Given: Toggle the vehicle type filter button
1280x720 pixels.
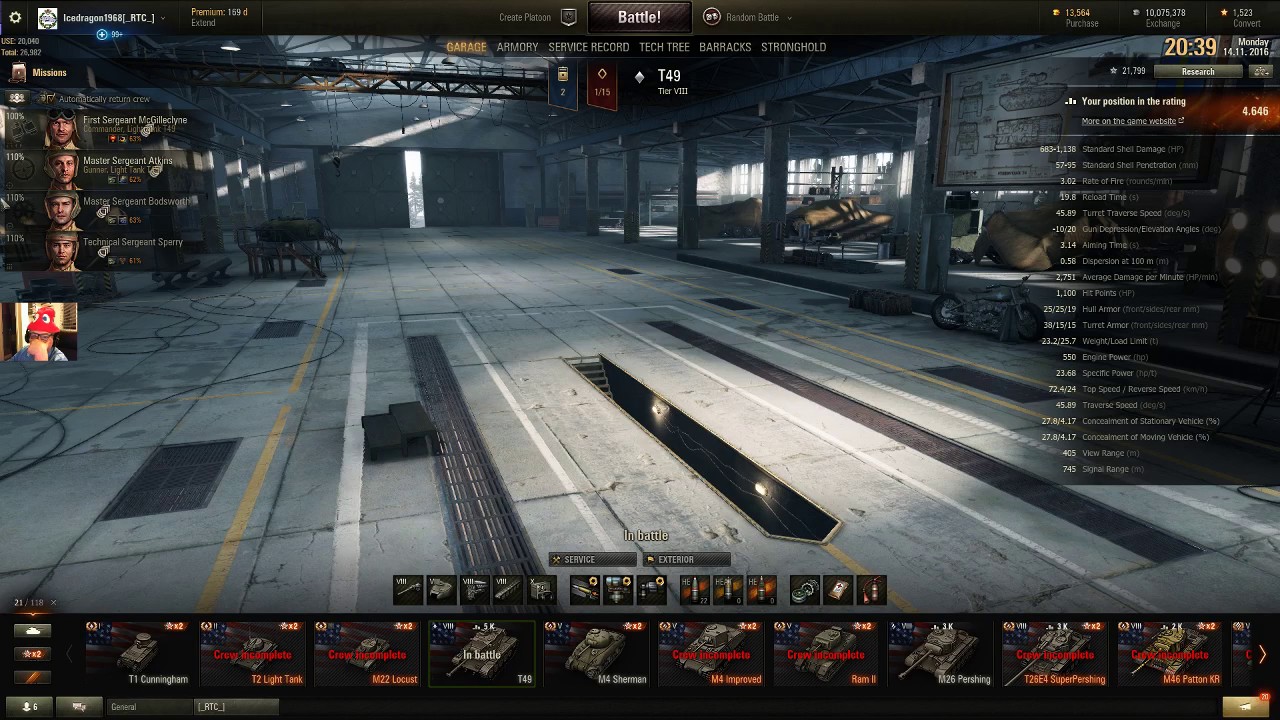Looking at the screenshot, I should tap(33, 631).
